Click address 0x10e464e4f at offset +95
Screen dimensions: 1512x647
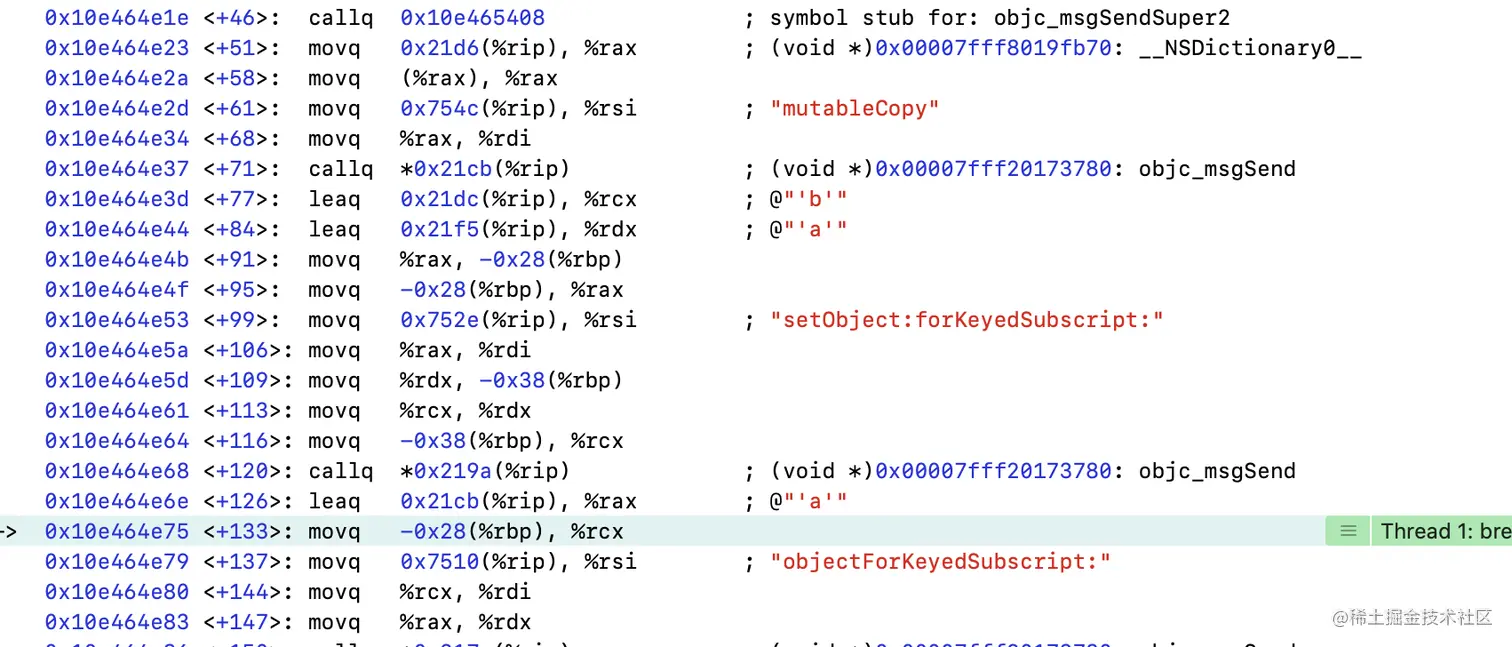click(x=117, y=290)
